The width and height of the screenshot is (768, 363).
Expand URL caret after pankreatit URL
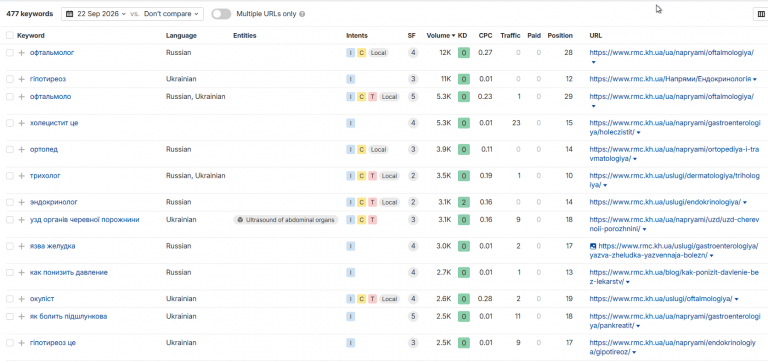click(639, 326)
